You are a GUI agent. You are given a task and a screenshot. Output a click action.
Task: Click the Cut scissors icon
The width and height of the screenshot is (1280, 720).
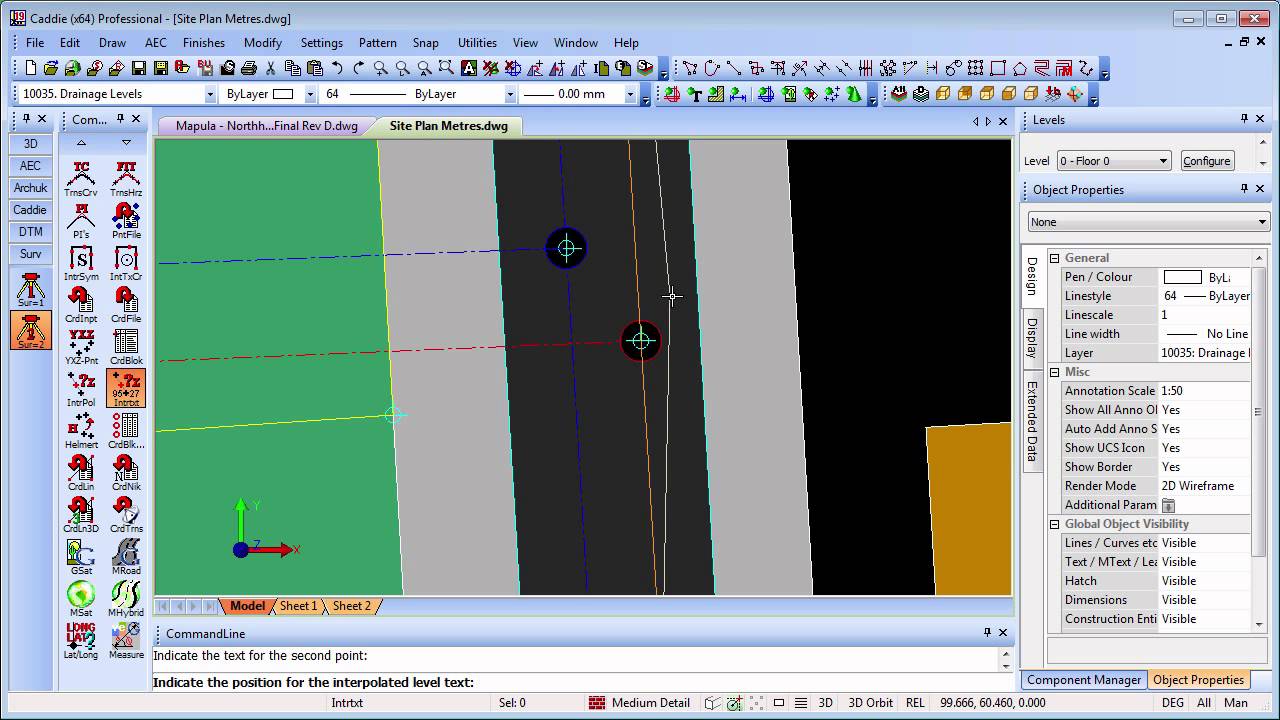pyautogui.click(x=271, y=68)
